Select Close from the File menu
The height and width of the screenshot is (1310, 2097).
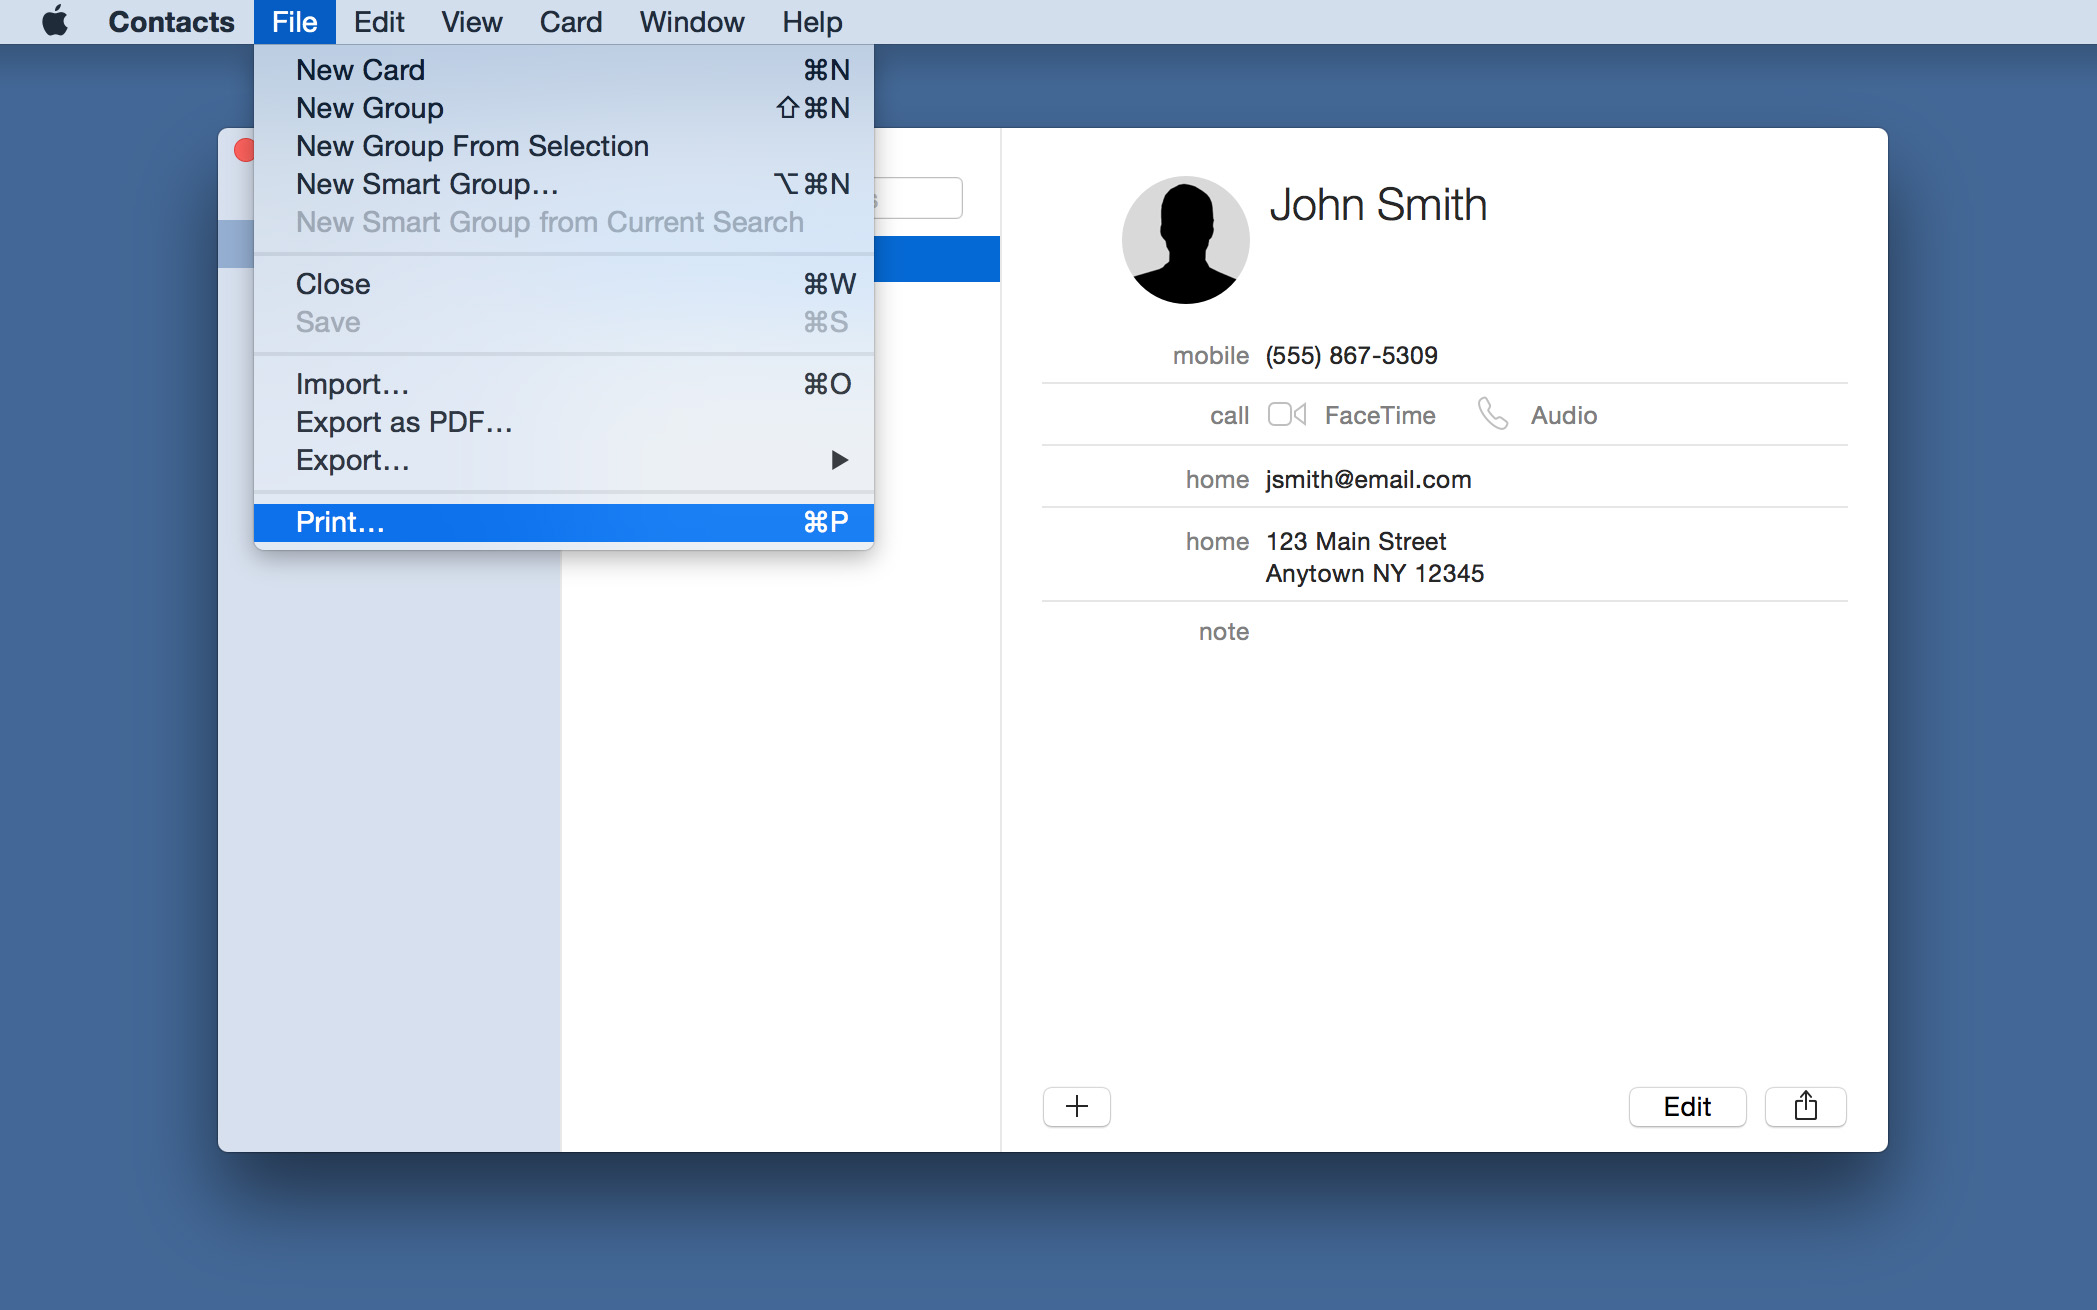click(564, 284)
